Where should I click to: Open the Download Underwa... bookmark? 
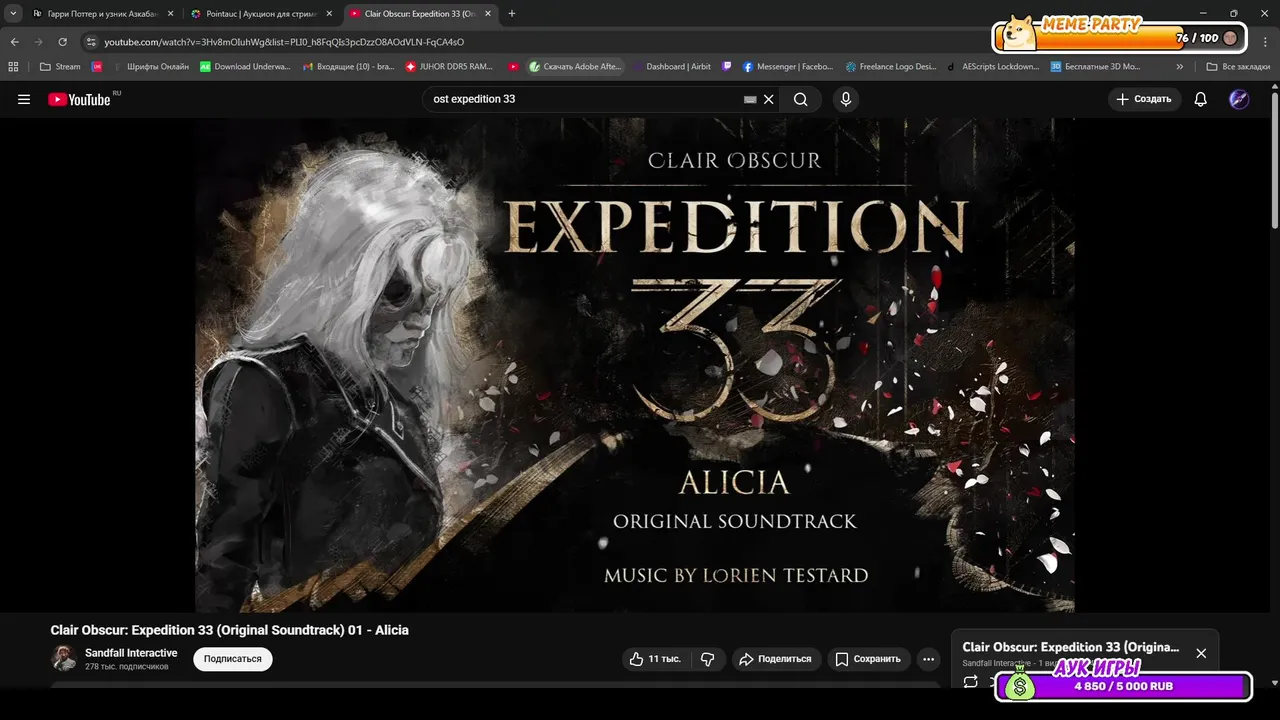point(245,67)
